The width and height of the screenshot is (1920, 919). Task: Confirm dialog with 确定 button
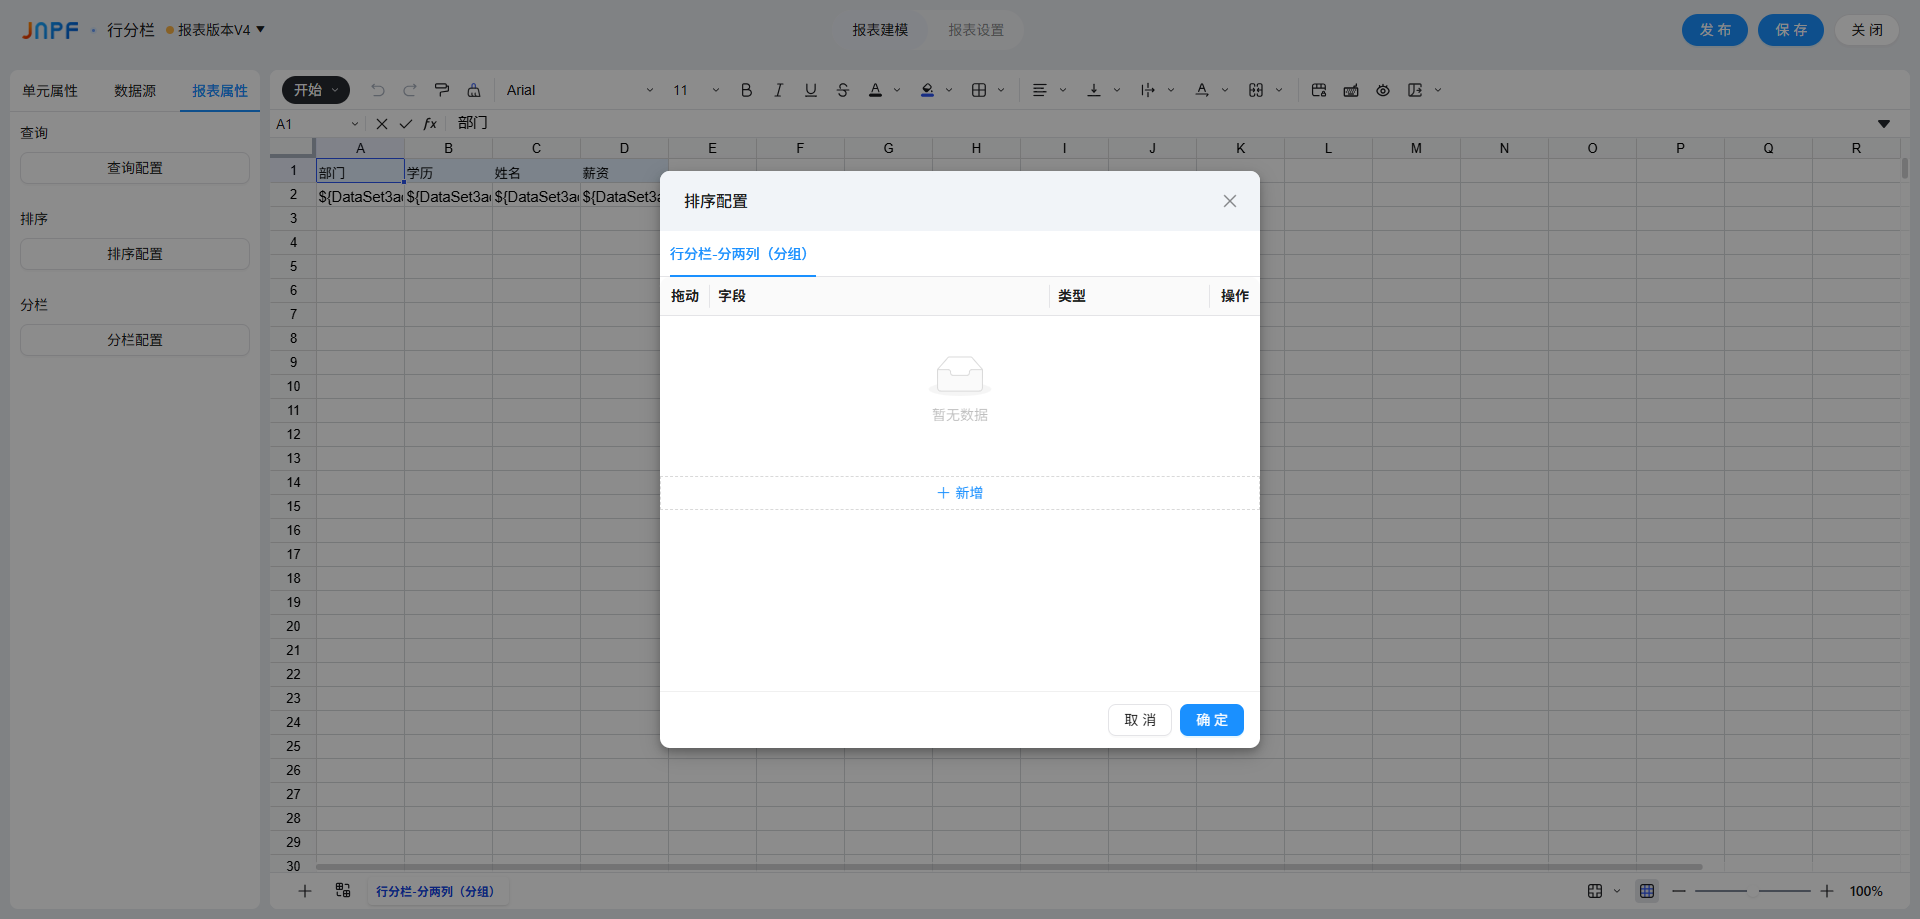1211,720
